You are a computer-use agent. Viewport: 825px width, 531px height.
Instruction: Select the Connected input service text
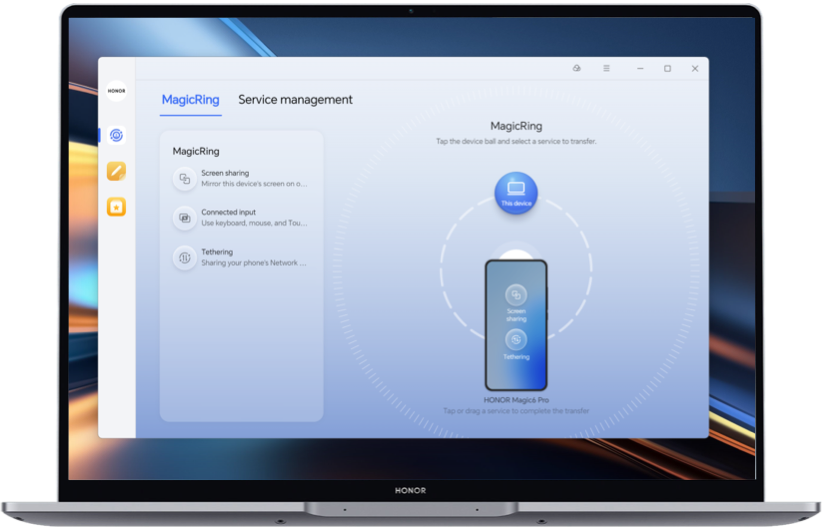click(x=228, y=212)
